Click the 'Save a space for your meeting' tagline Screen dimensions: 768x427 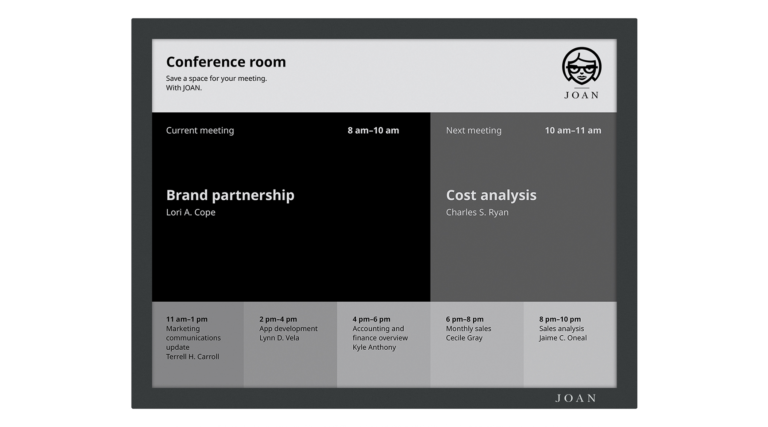pyautogui.click(x=216, y=78)
